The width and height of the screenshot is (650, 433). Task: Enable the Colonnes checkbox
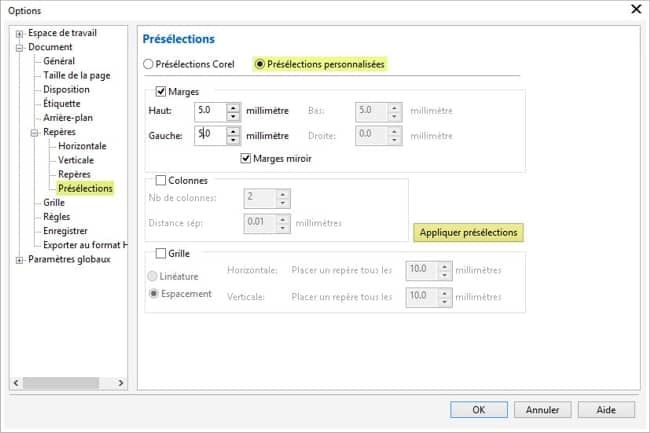coord(161,180)
